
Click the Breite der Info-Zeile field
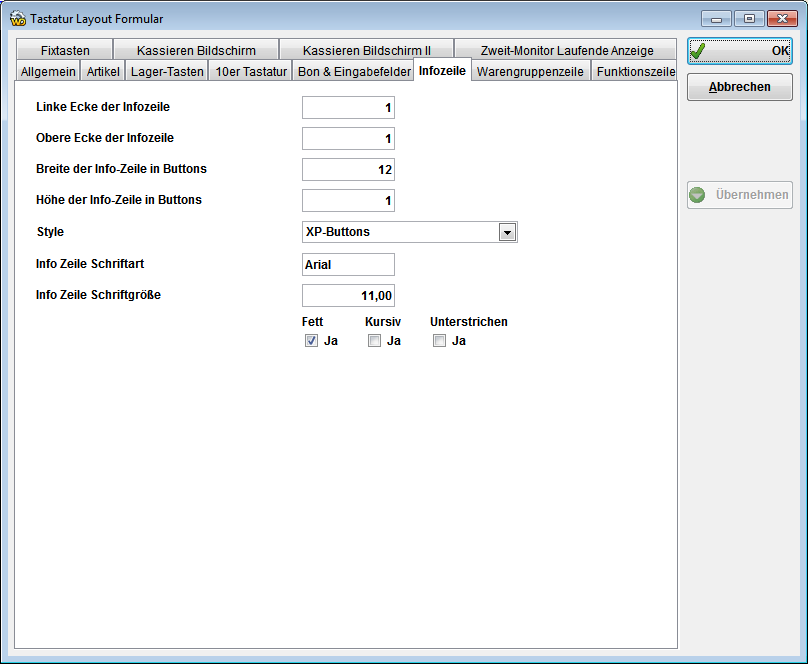[348, 169]
